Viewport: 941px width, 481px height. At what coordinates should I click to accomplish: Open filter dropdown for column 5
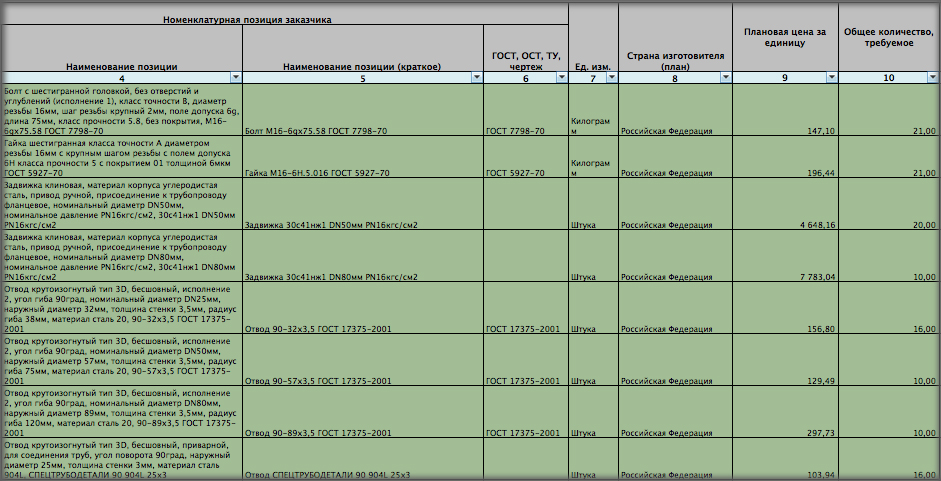(476, 77)
